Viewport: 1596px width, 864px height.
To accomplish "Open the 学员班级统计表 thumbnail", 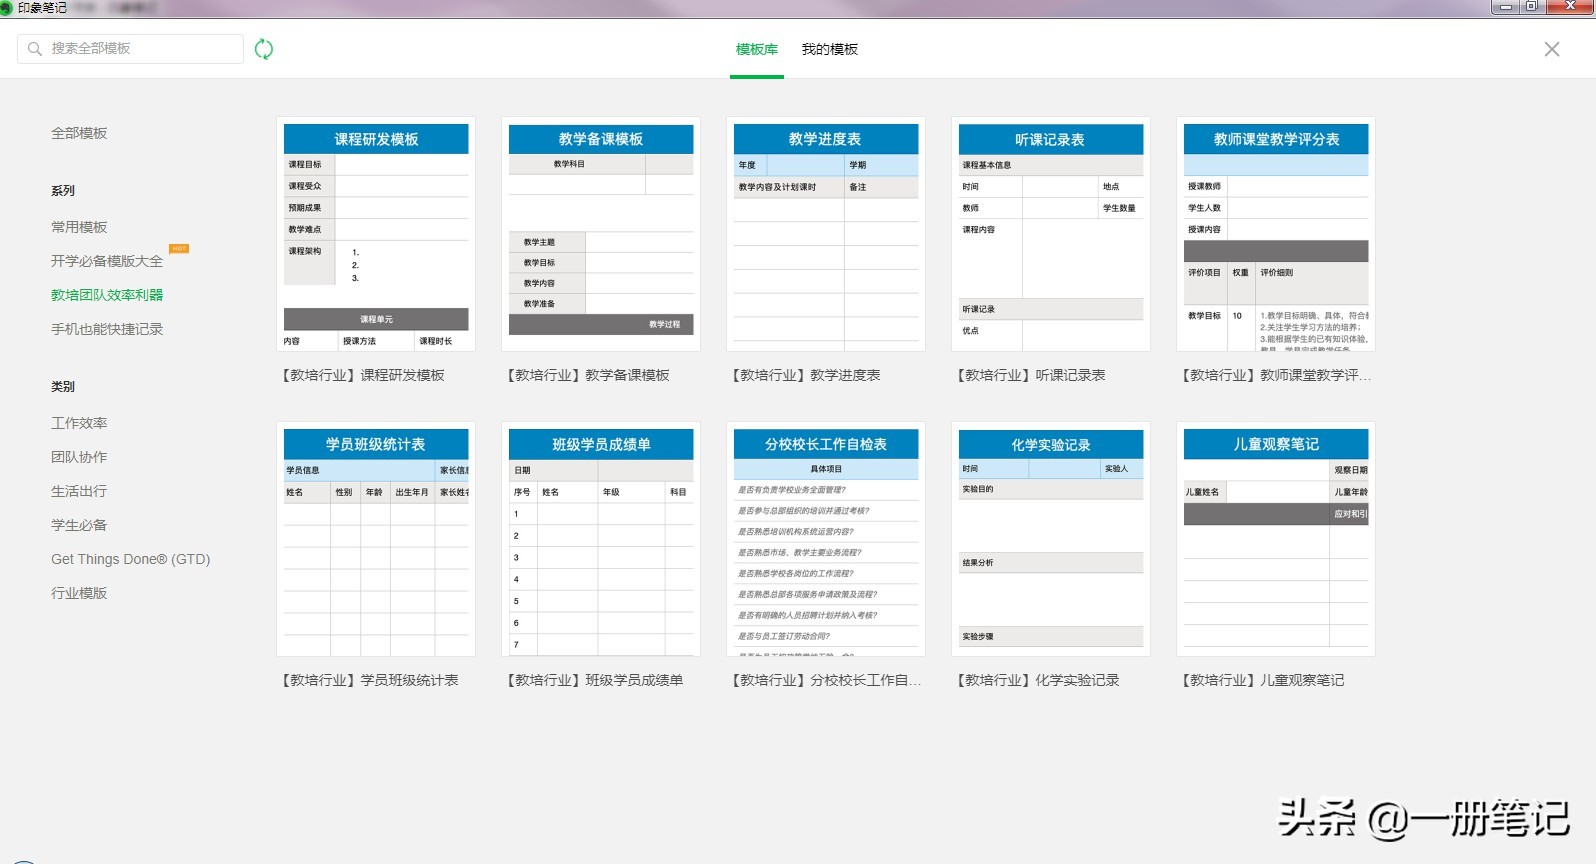I will (376, 539).
